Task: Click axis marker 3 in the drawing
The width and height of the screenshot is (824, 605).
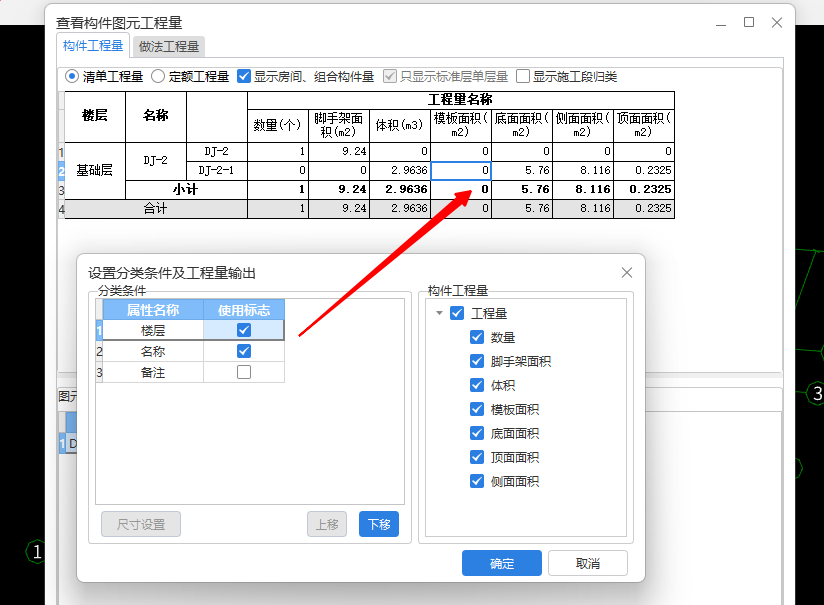Action: point(816,393)
